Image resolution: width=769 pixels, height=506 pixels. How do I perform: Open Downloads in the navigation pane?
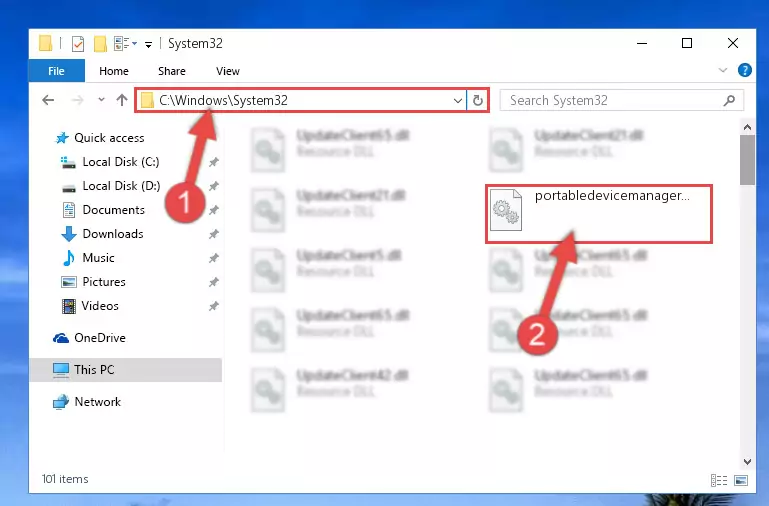[x=113, y=234]
